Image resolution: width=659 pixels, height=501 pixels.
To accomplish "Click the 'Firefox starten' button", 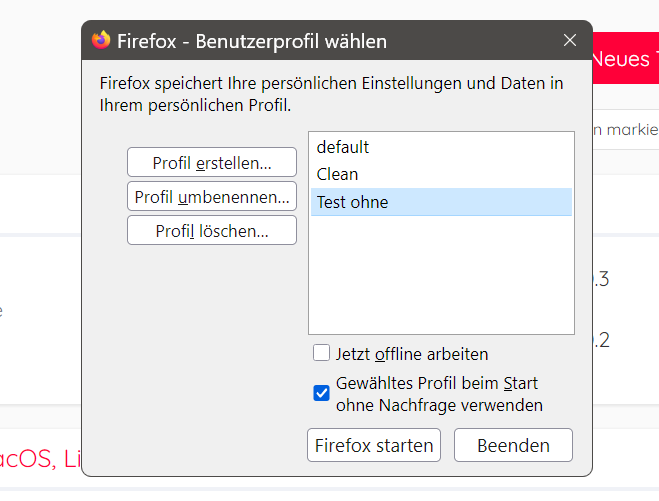I will click(x=374, y=445).
